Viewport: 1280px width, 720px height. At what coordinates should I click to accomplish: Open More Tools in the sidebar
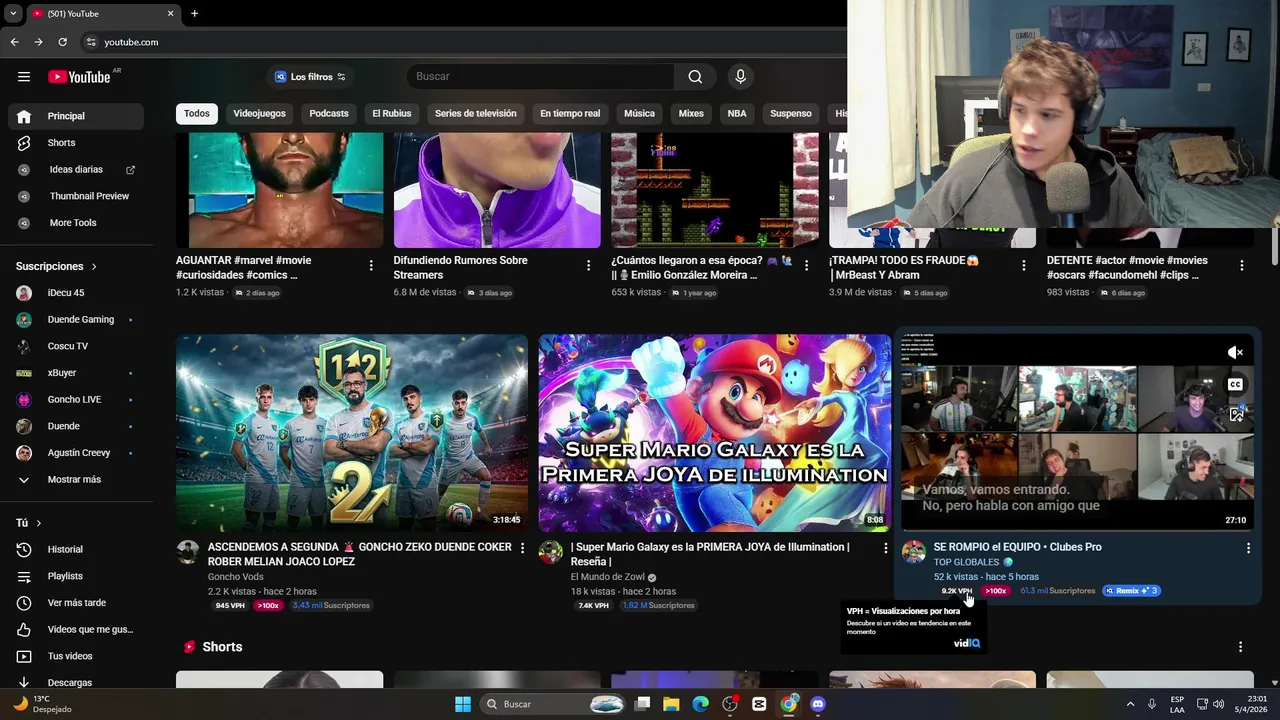[76, 223]
